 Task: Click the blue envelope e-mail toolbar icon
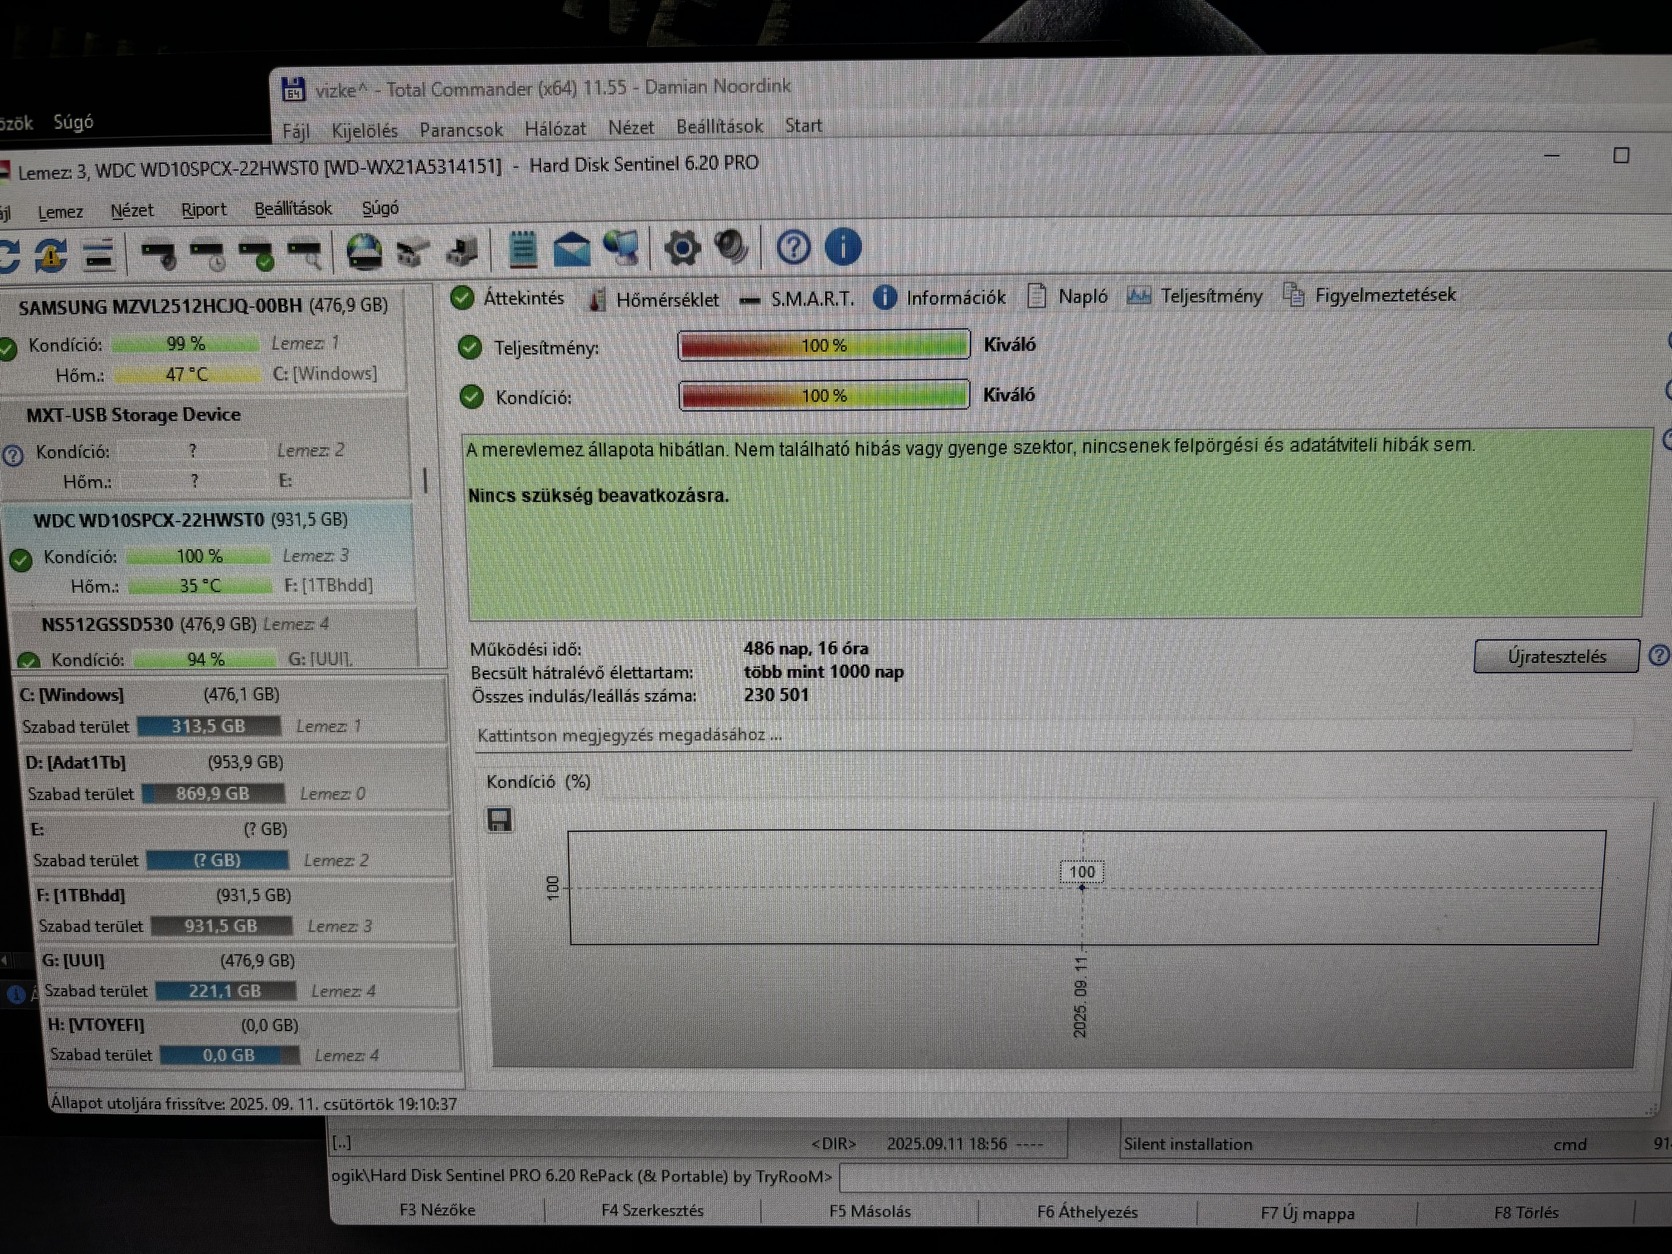572,249
